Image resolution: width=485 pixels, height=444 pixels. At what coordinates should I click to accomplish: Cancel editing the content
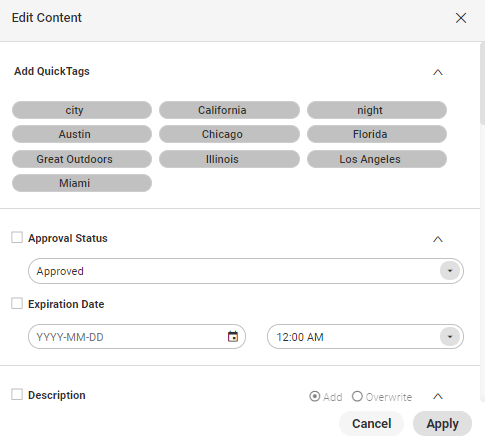click(371, 424)
